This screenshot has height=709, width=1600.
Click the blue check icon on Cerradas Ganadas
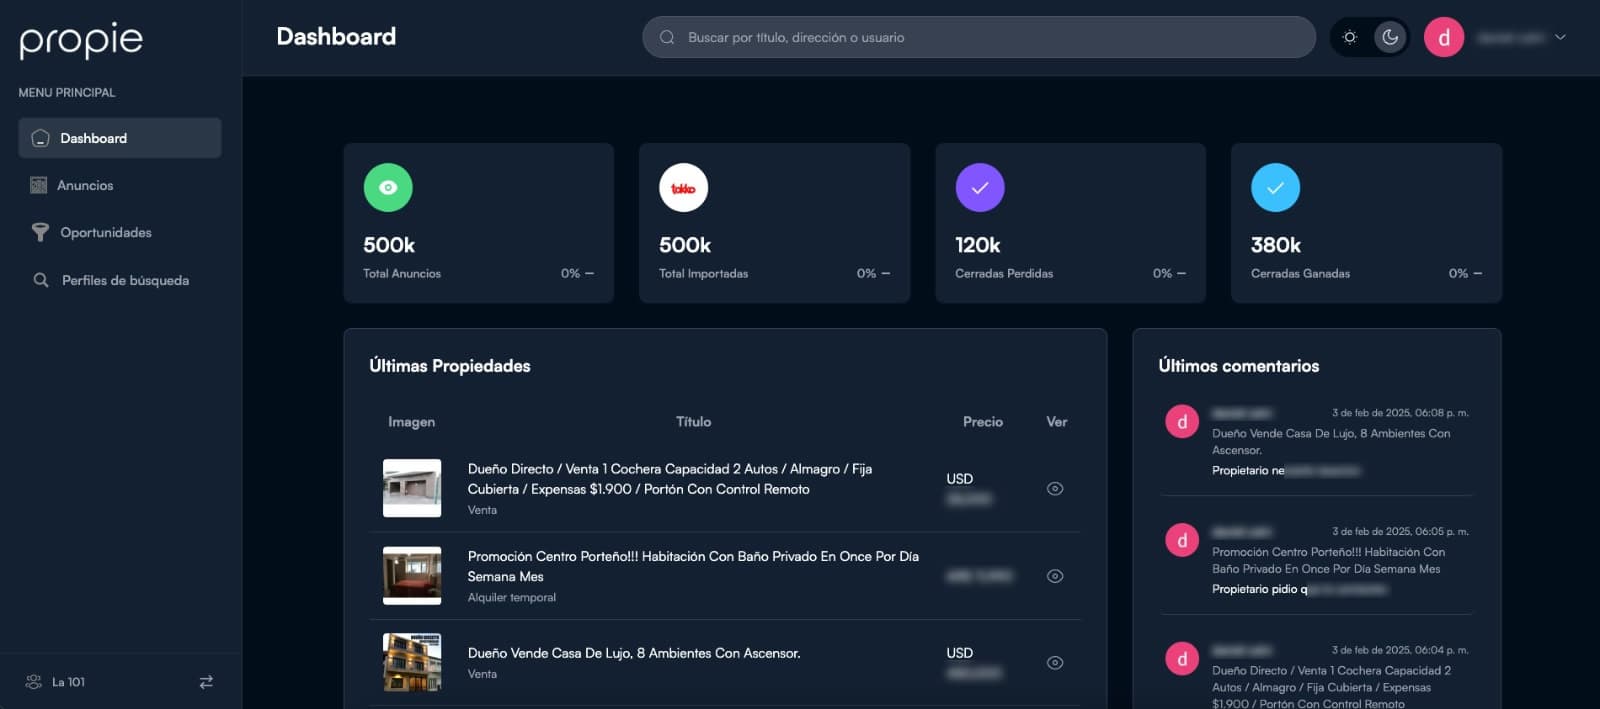point(1275,187)
